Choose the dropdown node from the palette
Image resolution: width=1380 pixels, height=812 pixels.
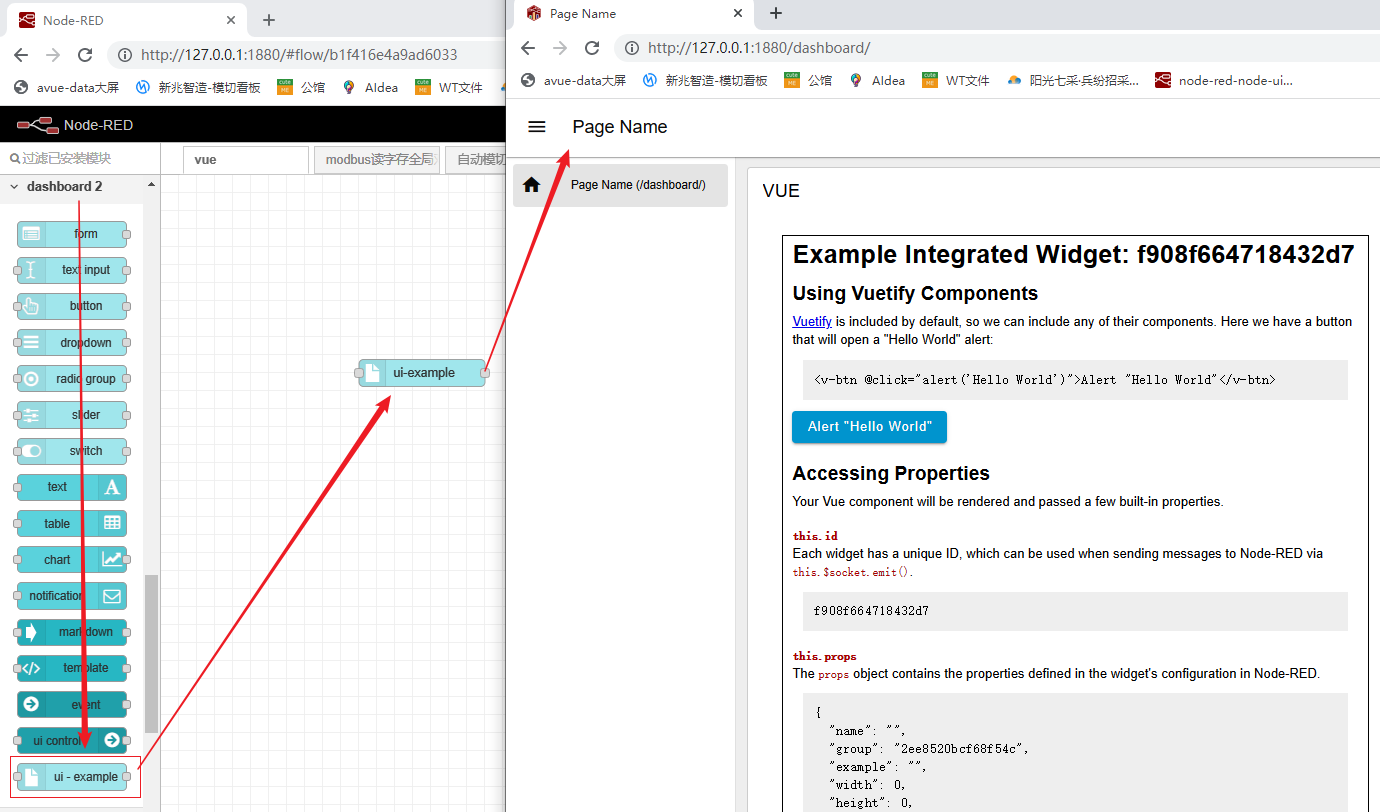pos(72,343)
